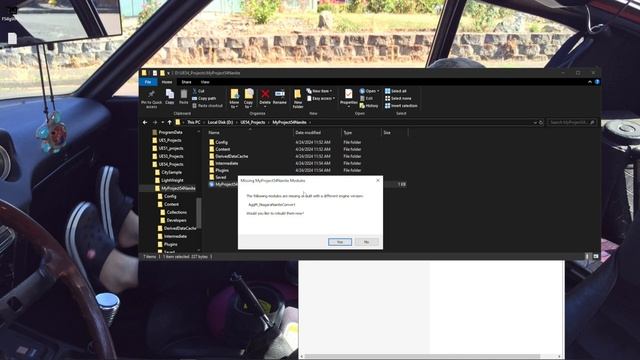Click Select none in ribbon
The image size is (640, 360).
pyautogui.click(x=398, y=98)
